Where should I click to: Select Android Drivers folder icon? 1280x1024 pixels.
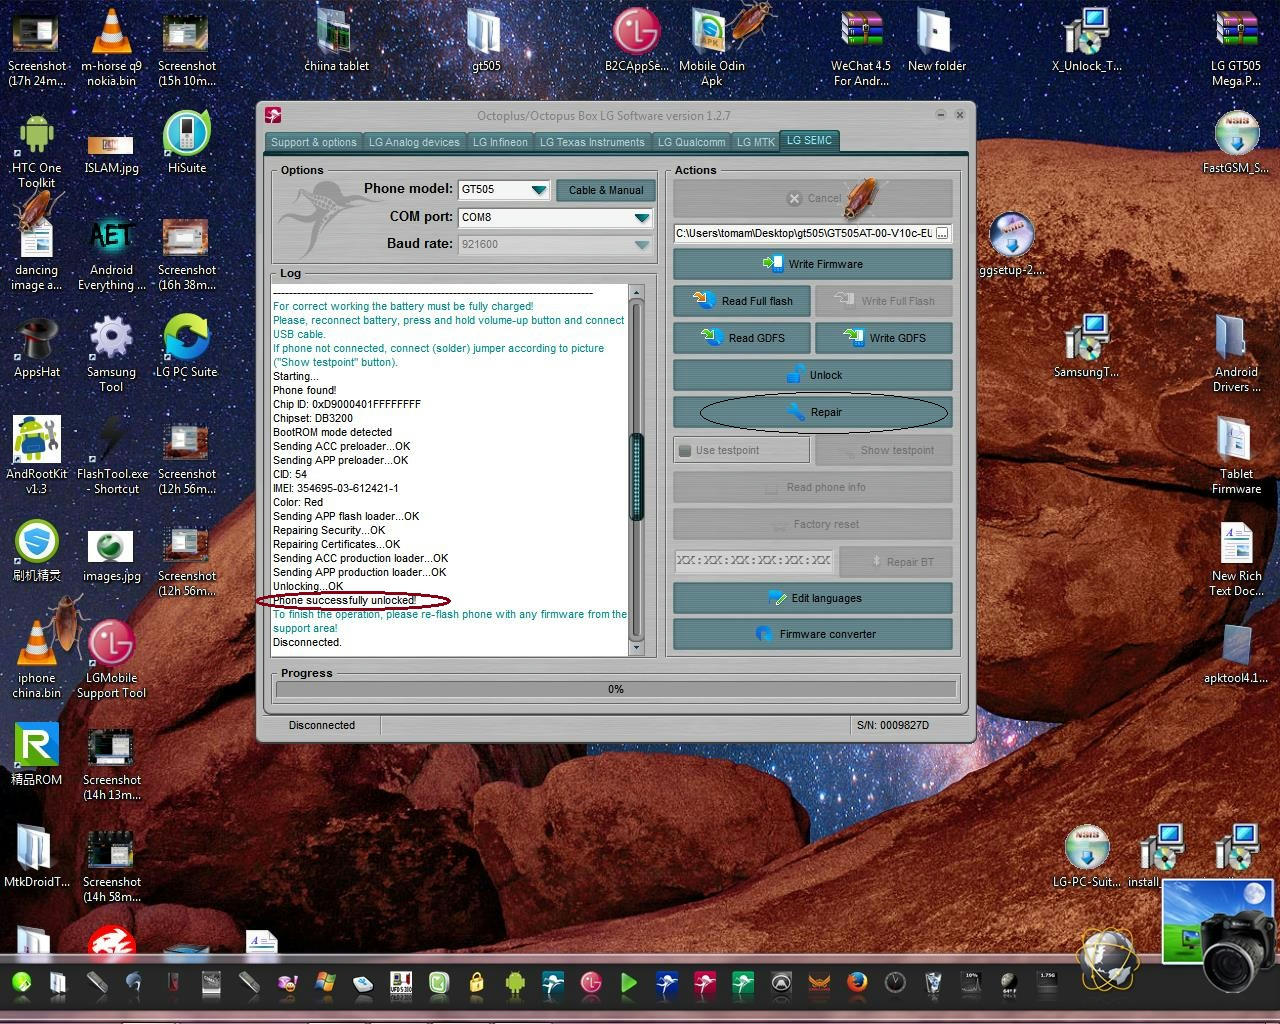(x=1237, y=354)
